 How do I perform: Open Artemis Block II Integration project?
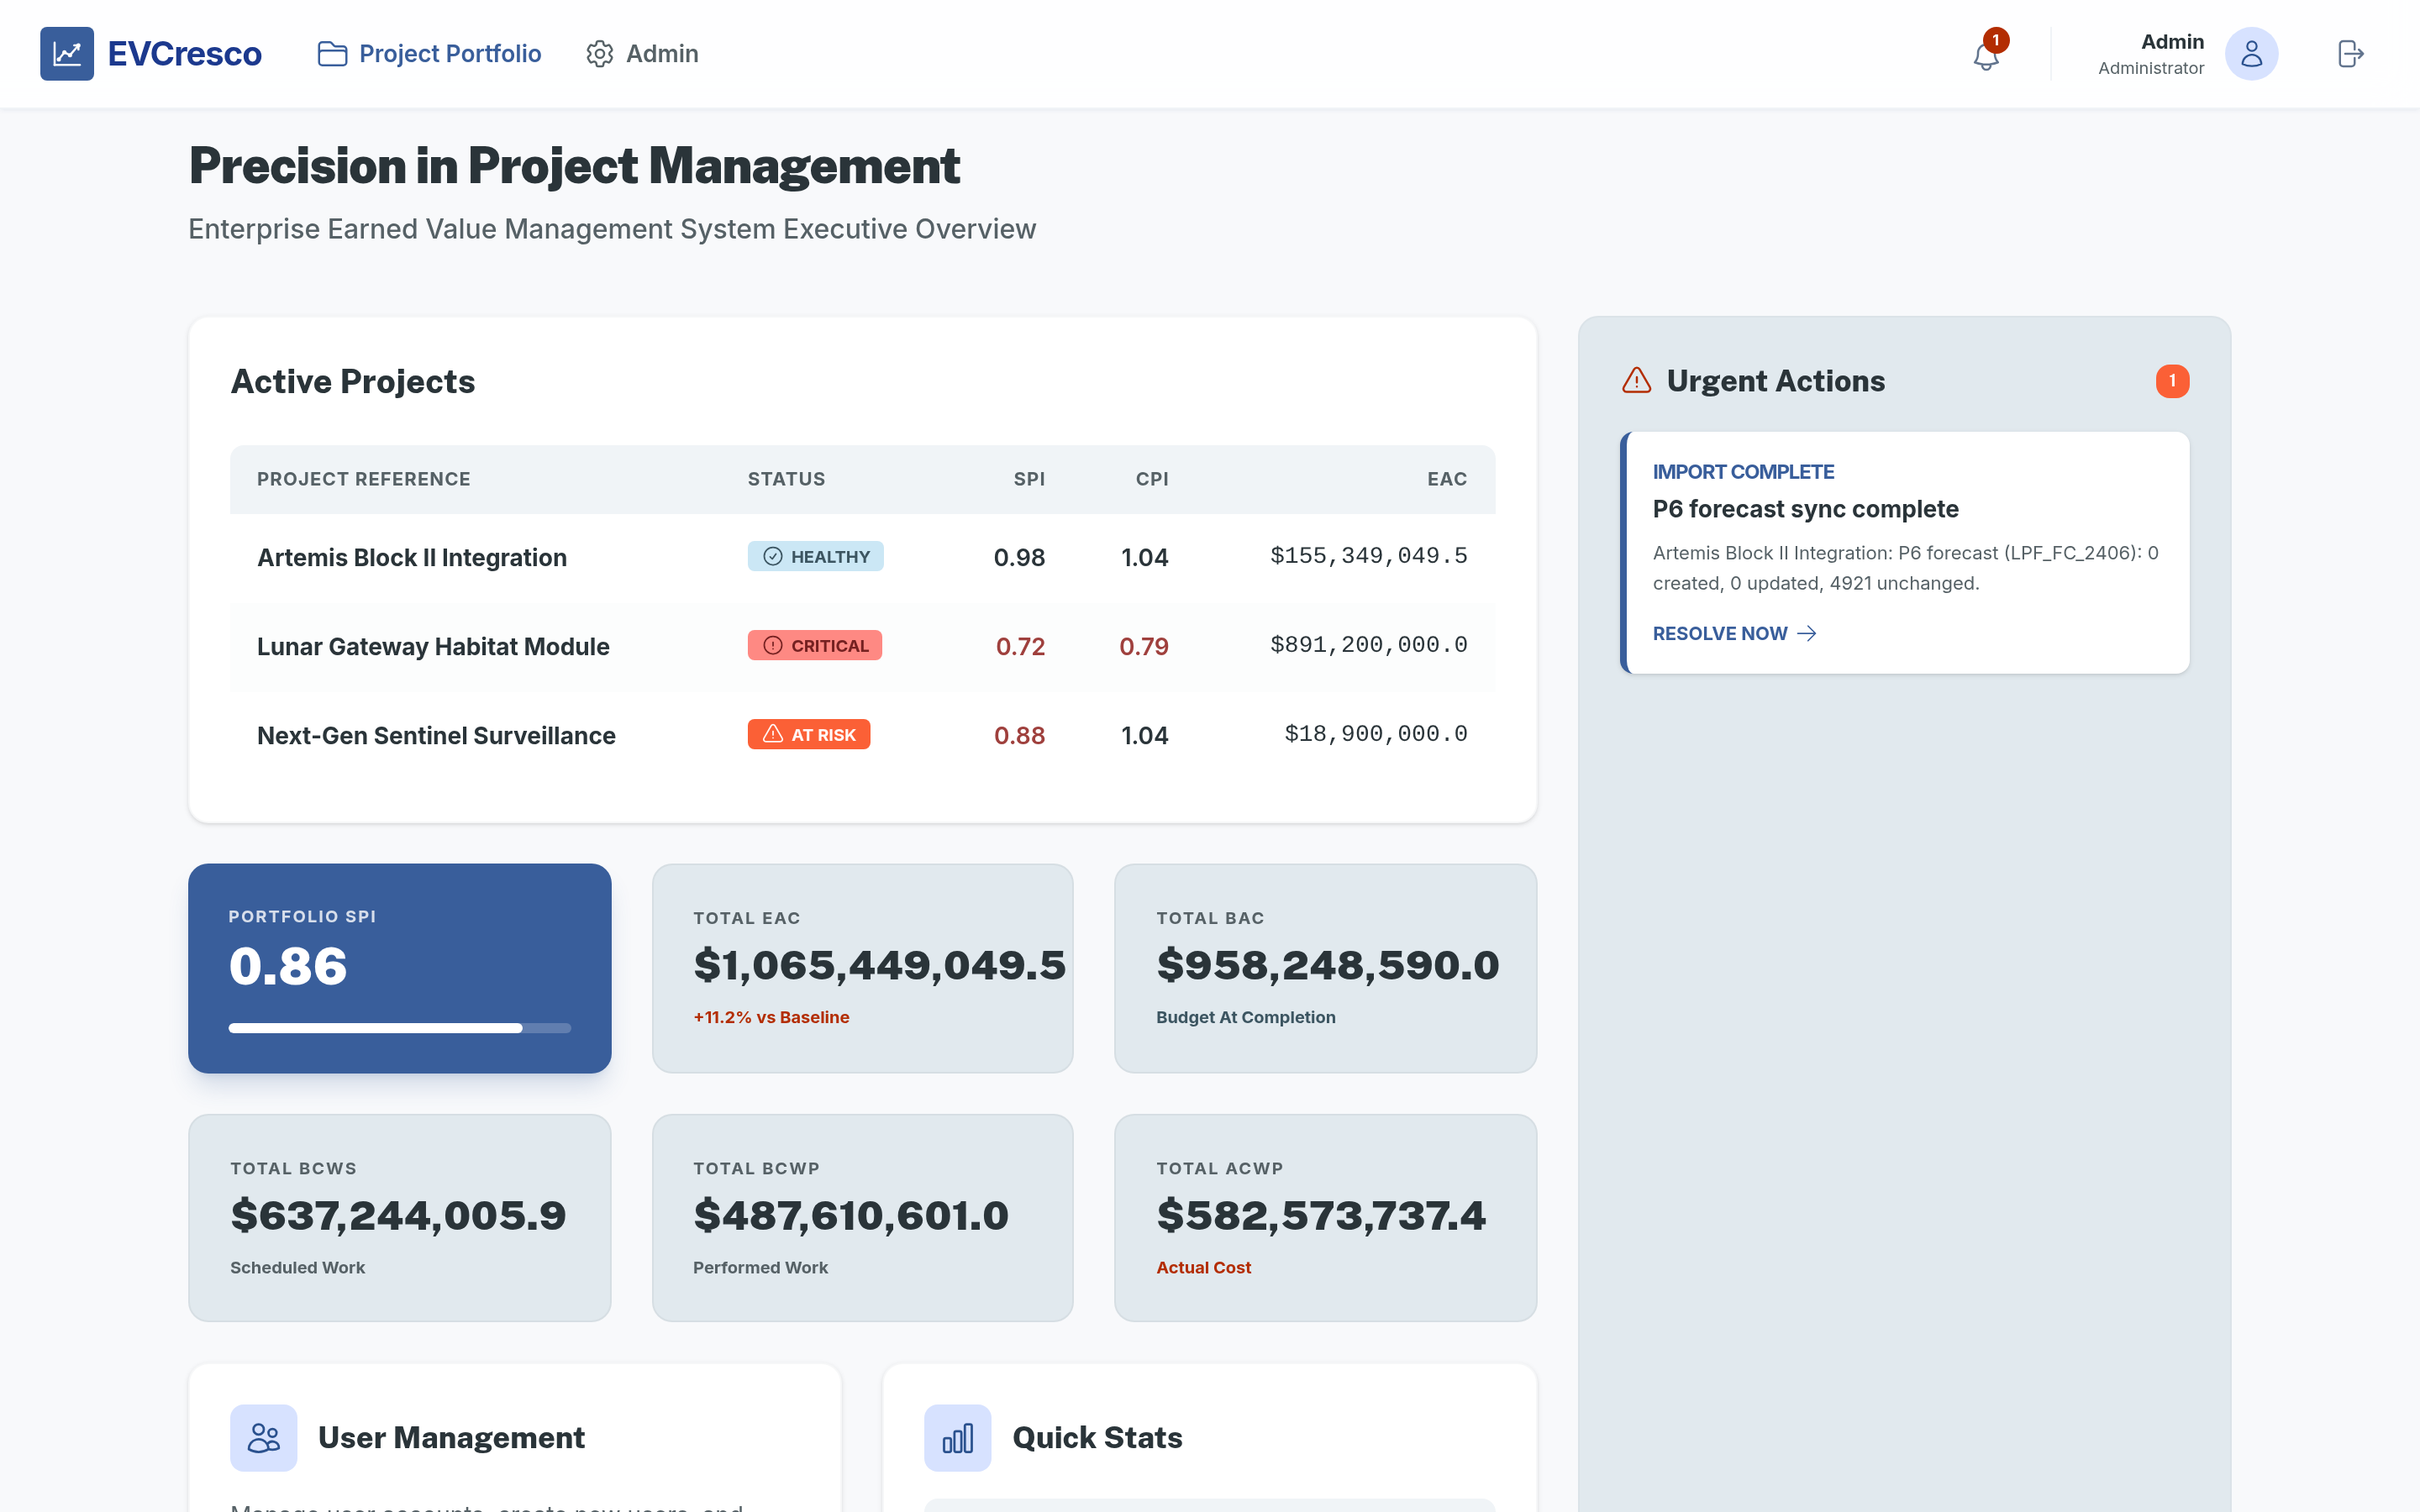click(x=412, y=558)
